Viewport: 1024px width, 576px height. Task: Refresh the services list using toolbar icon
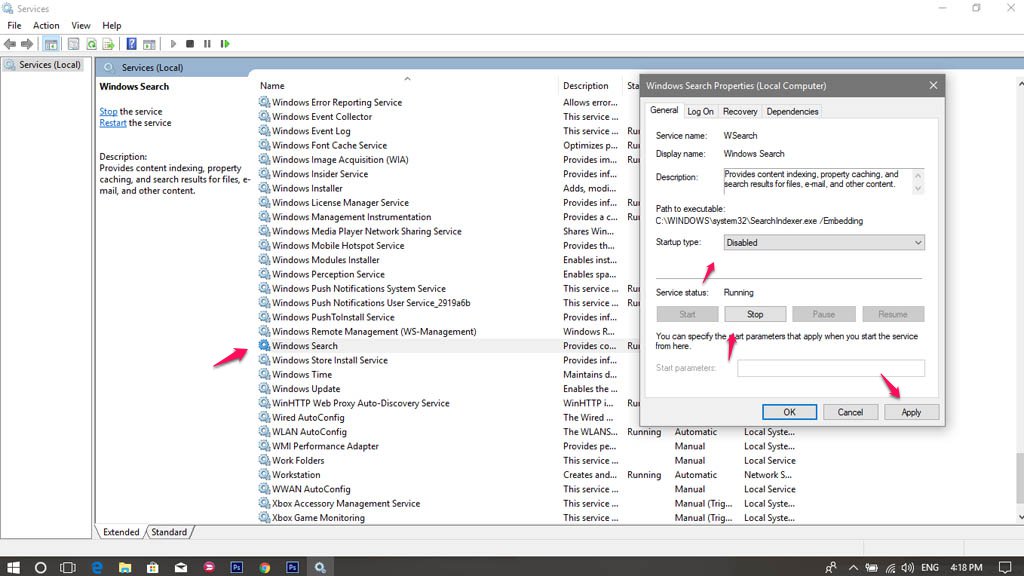point(91,44)
